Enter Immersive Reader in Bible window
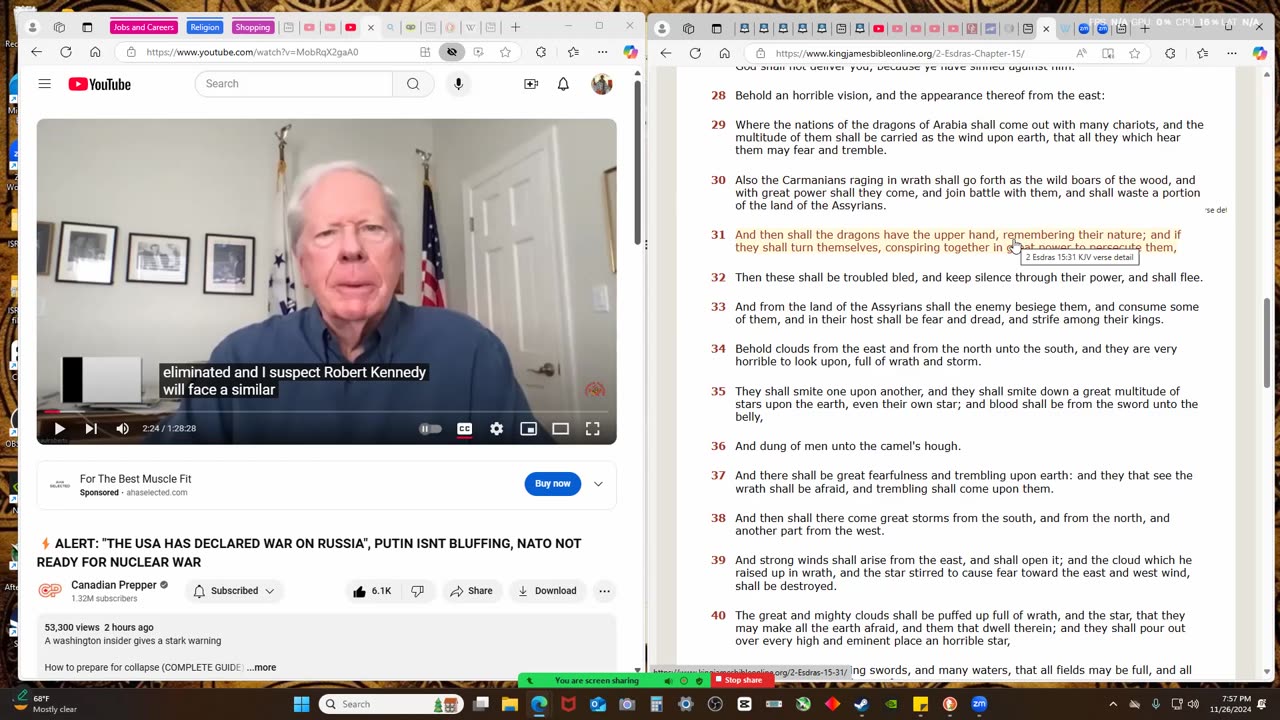 click(1108, 53)
